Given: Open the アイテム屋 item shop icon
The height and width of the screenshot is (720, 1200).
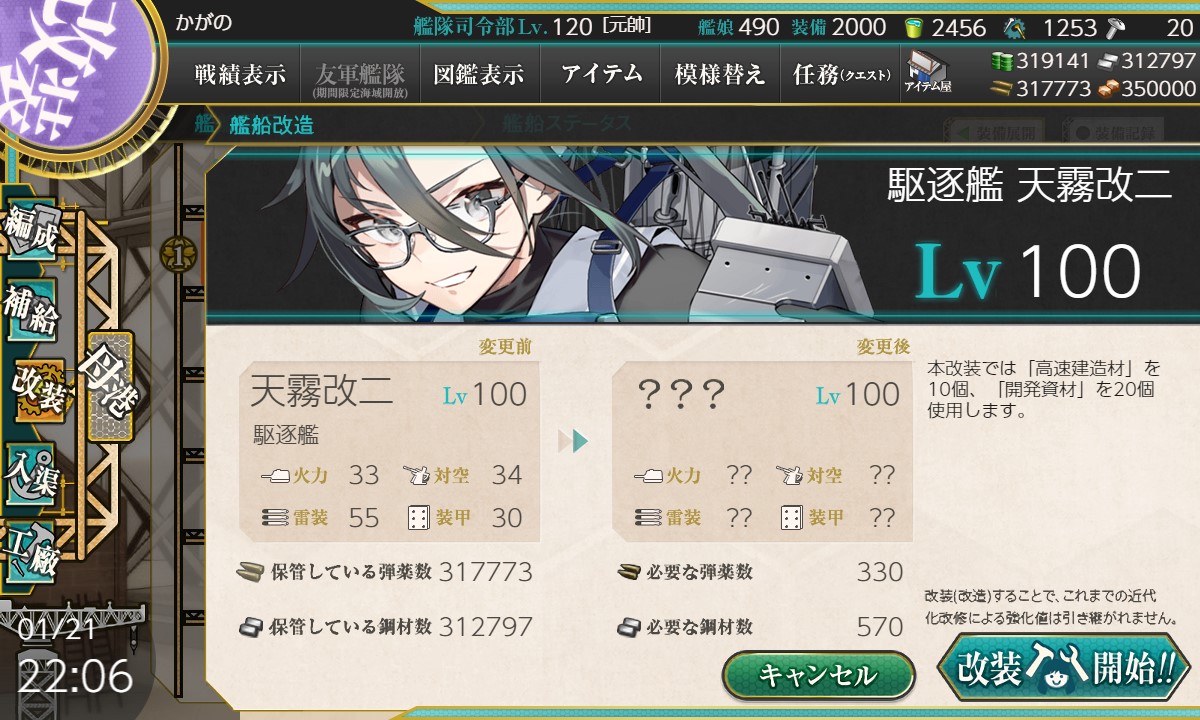Looking at the screenshot, I should (x=927, y=73).
